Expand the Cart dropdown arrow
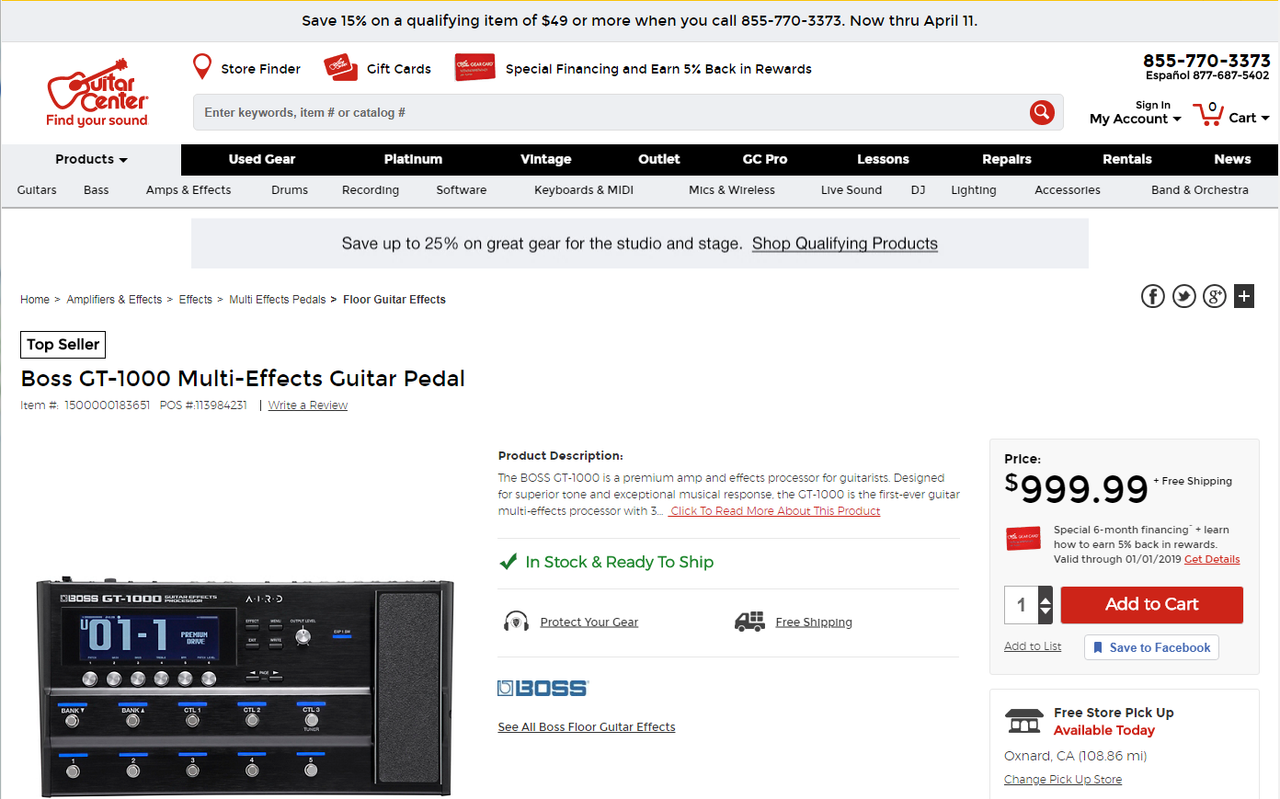This screenshot has height=799, width=1280. [1265, 118]
